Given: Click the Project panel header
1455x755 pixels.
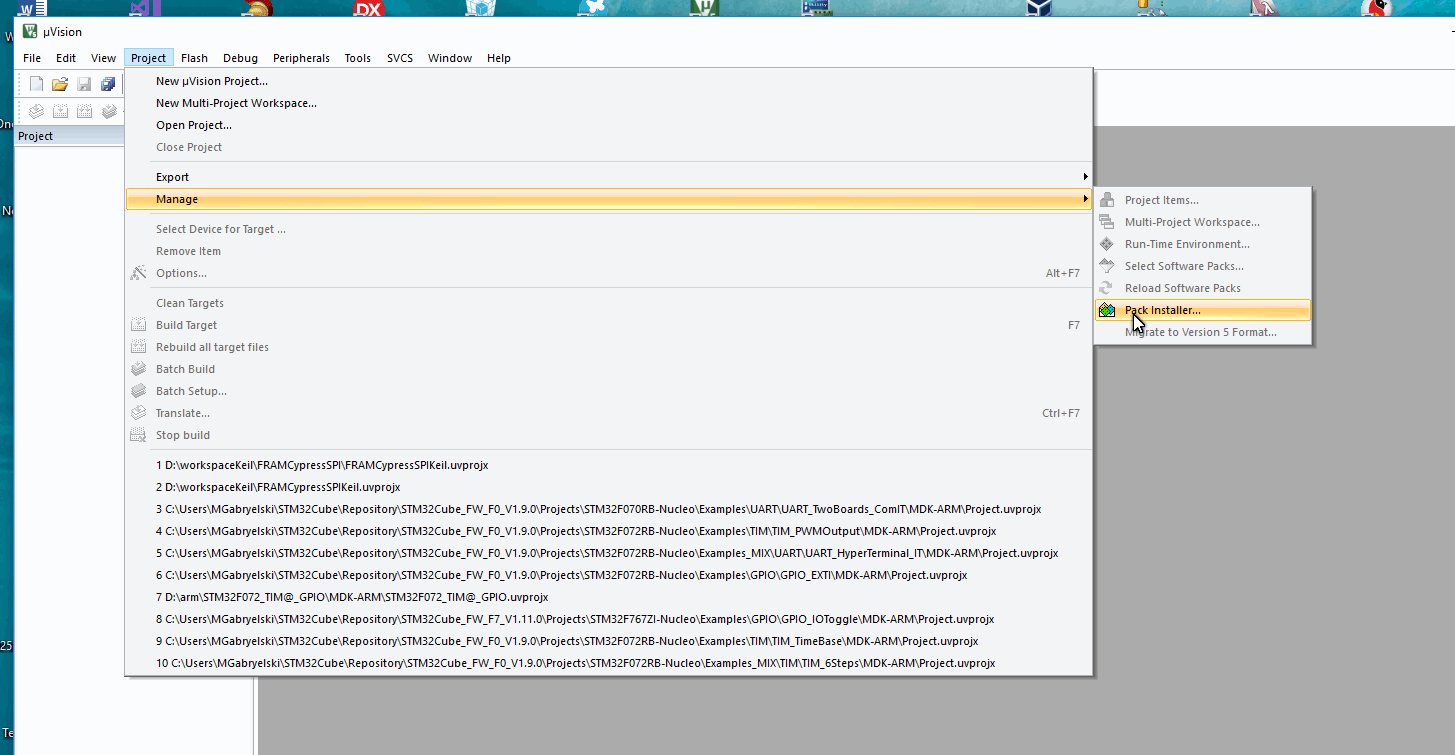Looking at the screenshot, I should [70, 136].
